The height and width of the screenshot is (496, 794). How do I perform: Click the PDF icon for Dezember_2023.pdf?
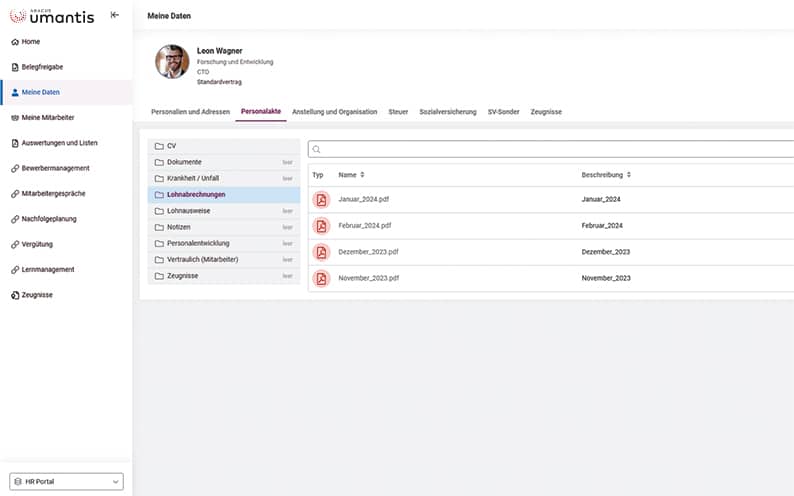(x=321, y=252)
